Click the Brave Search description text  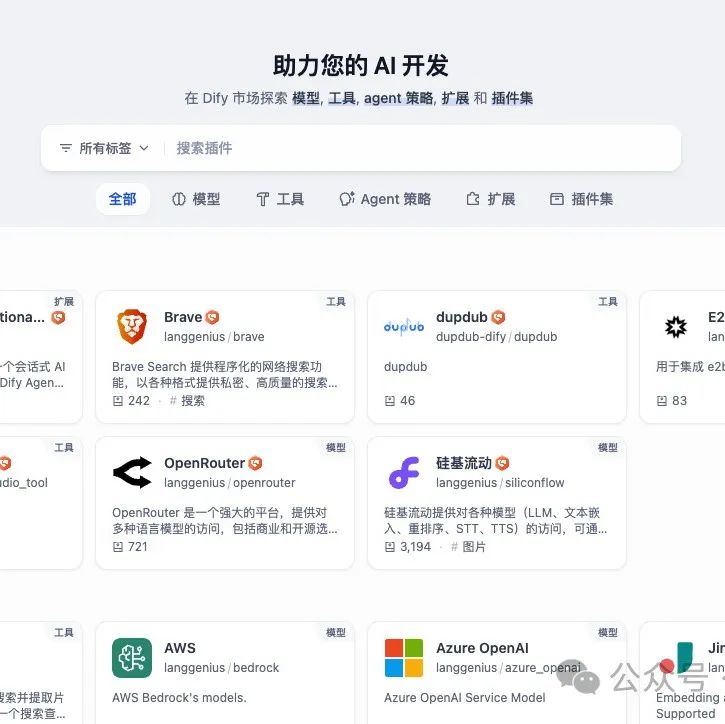pos(225,375)
